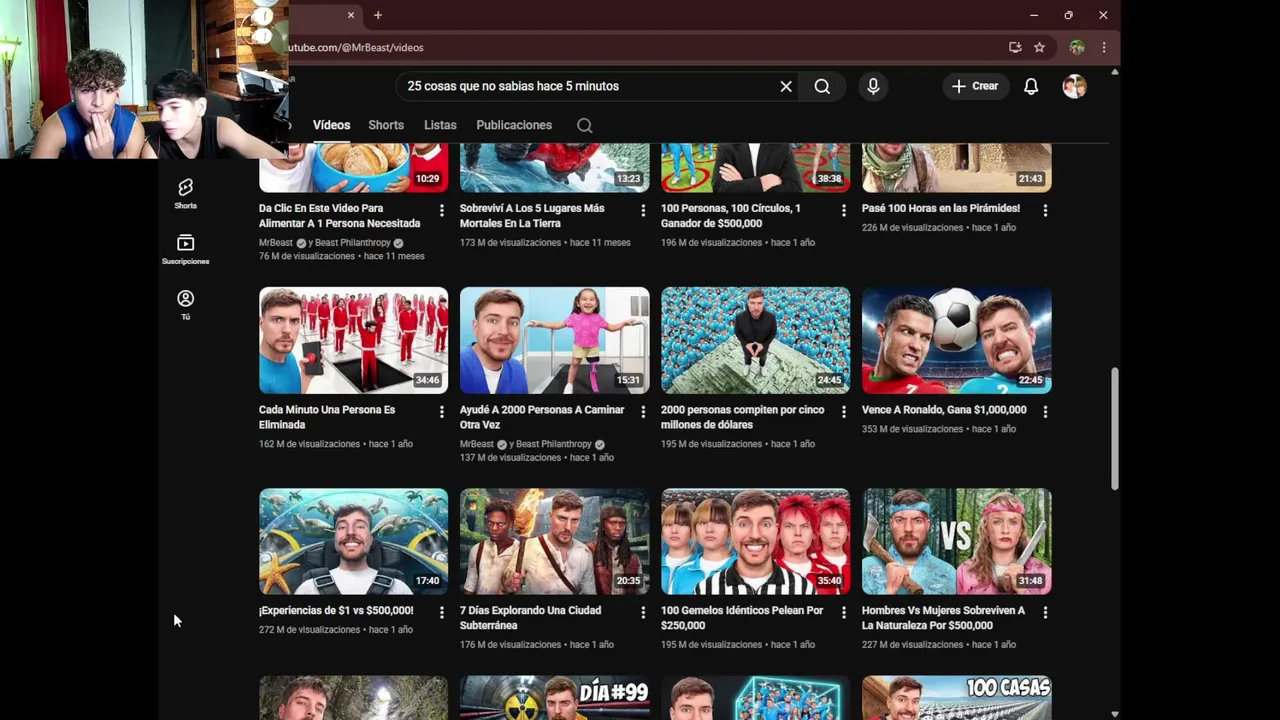1280x720 pixels.
Task: Open the notifications bell
Action: (1031, 86)
